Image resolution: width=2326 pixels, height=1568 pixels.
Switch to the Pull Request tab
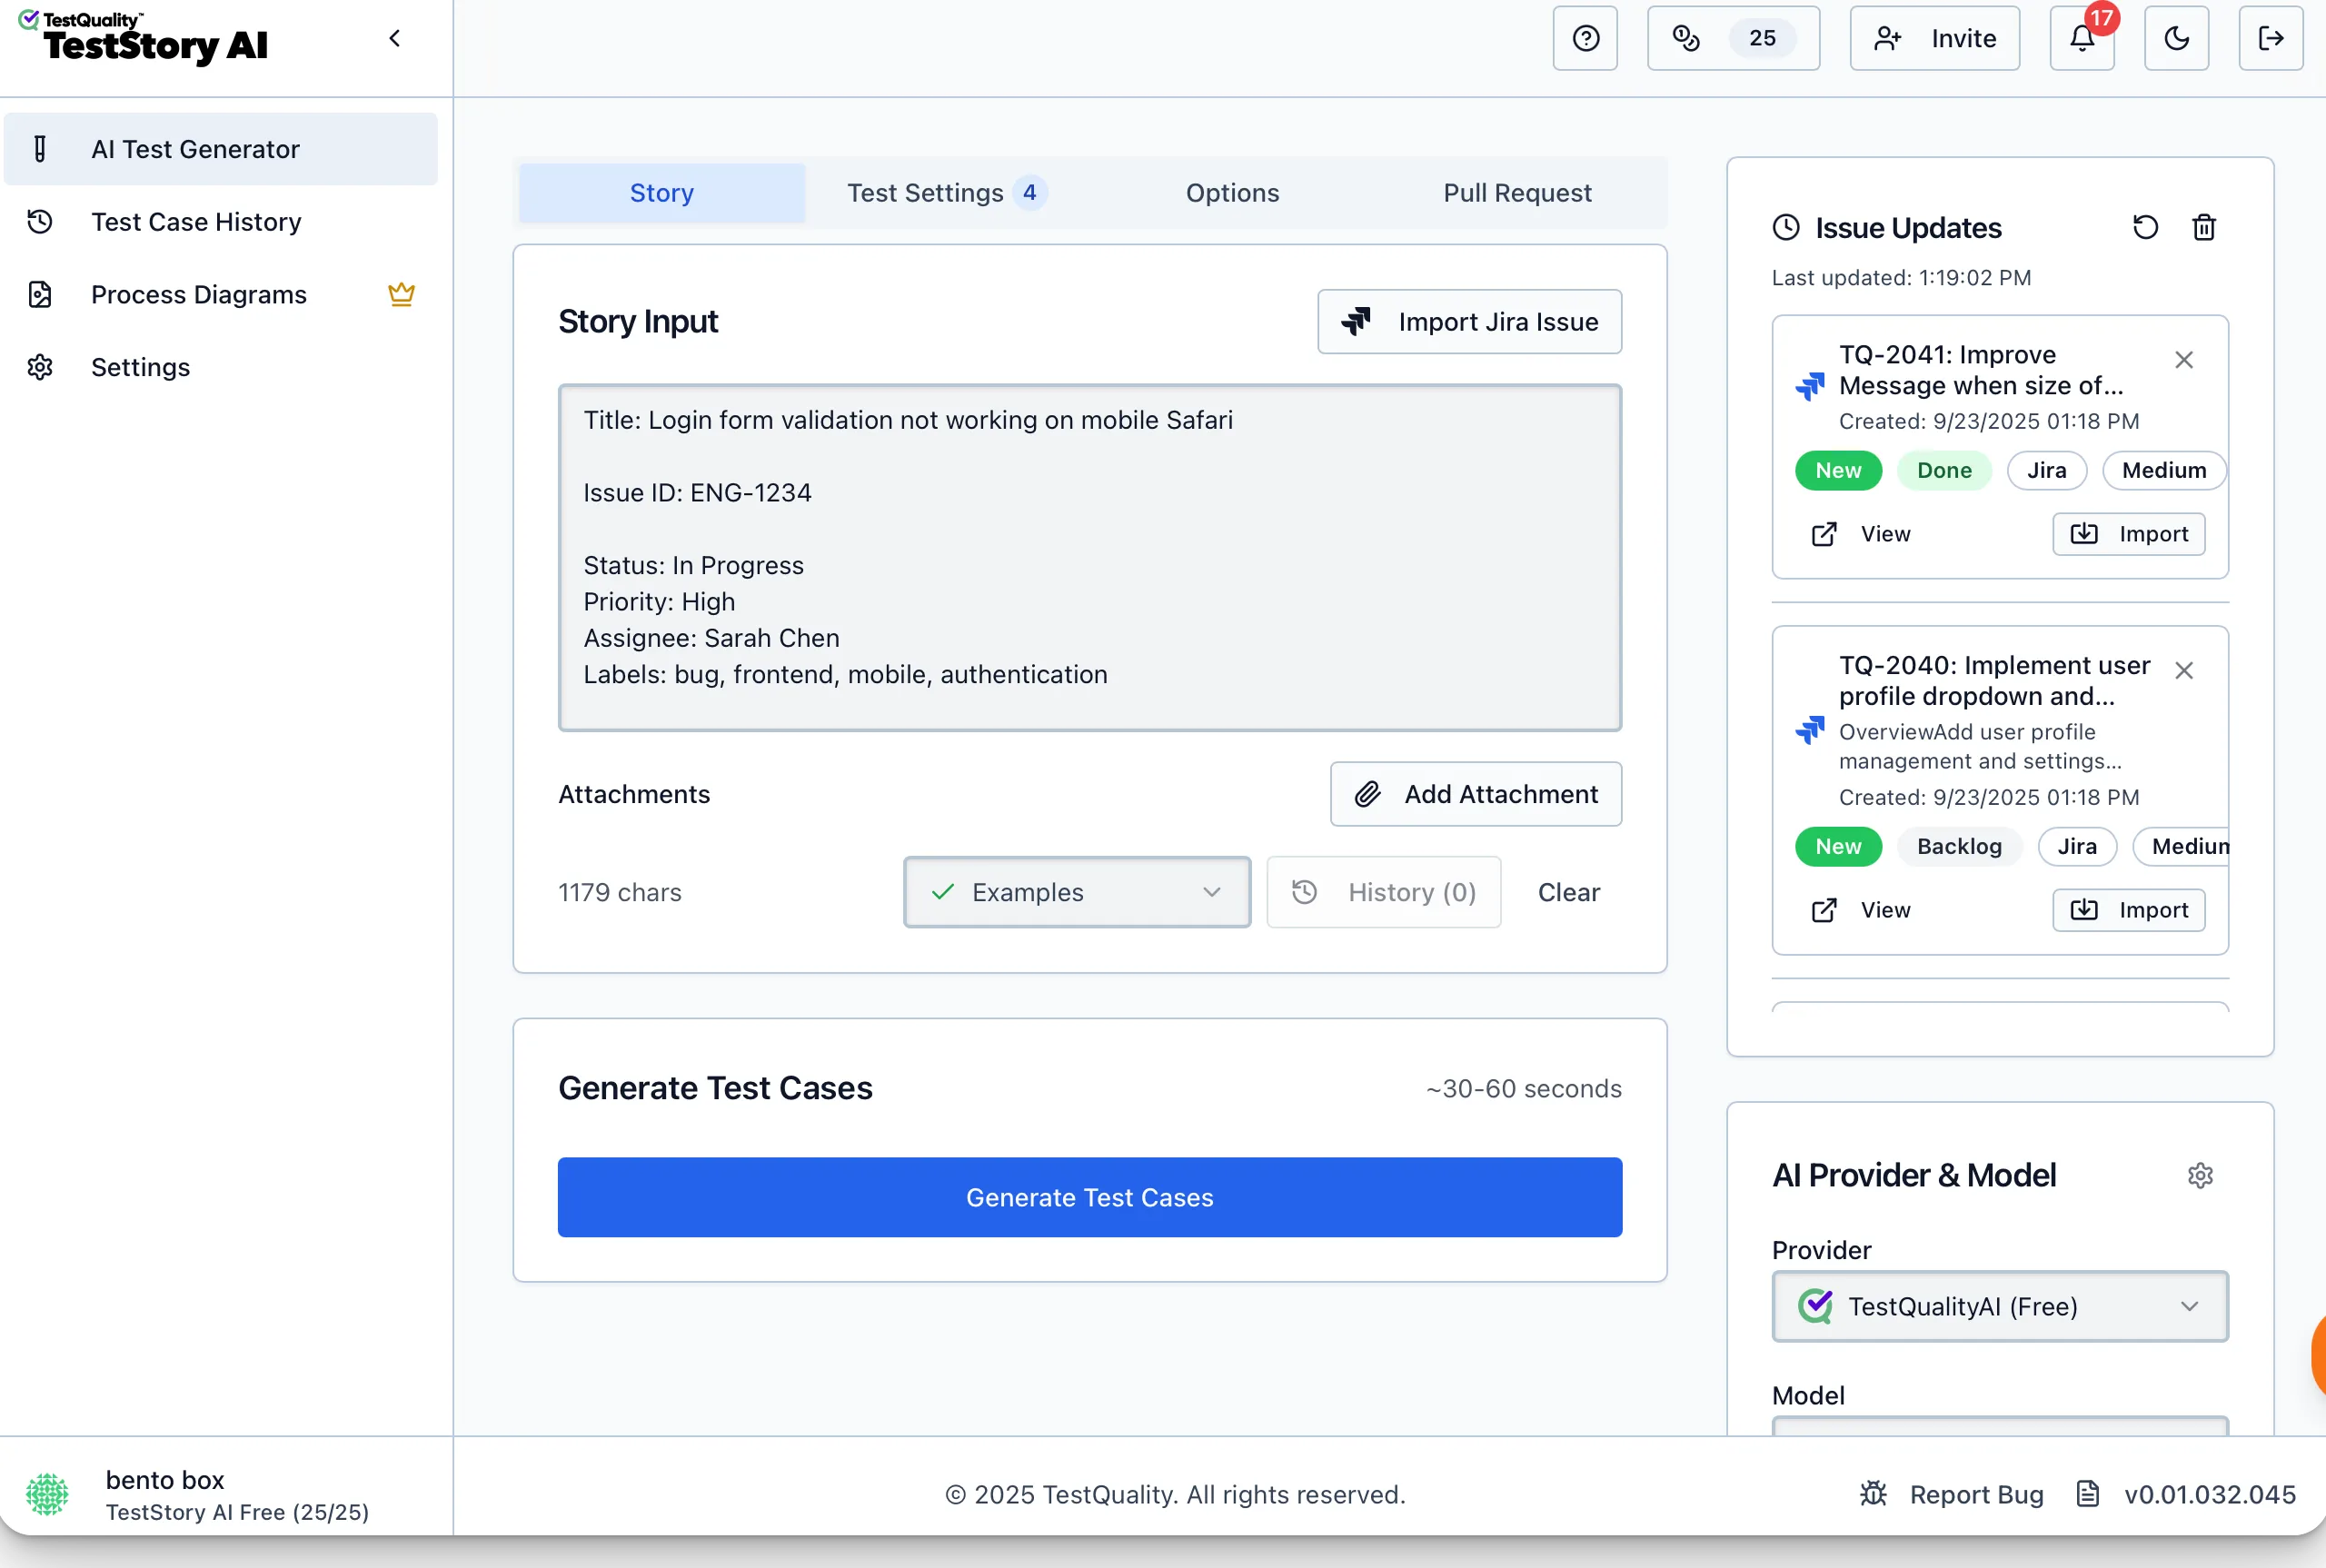point(1517,193)
